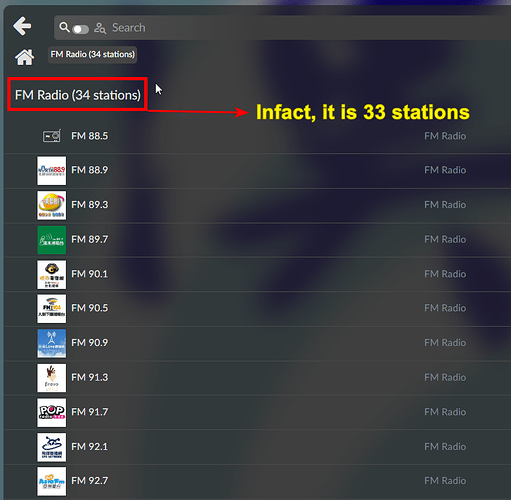Click FM Radio label in FM 91.7 row
This screenshot has height=500, width=511.
point(445,412)
